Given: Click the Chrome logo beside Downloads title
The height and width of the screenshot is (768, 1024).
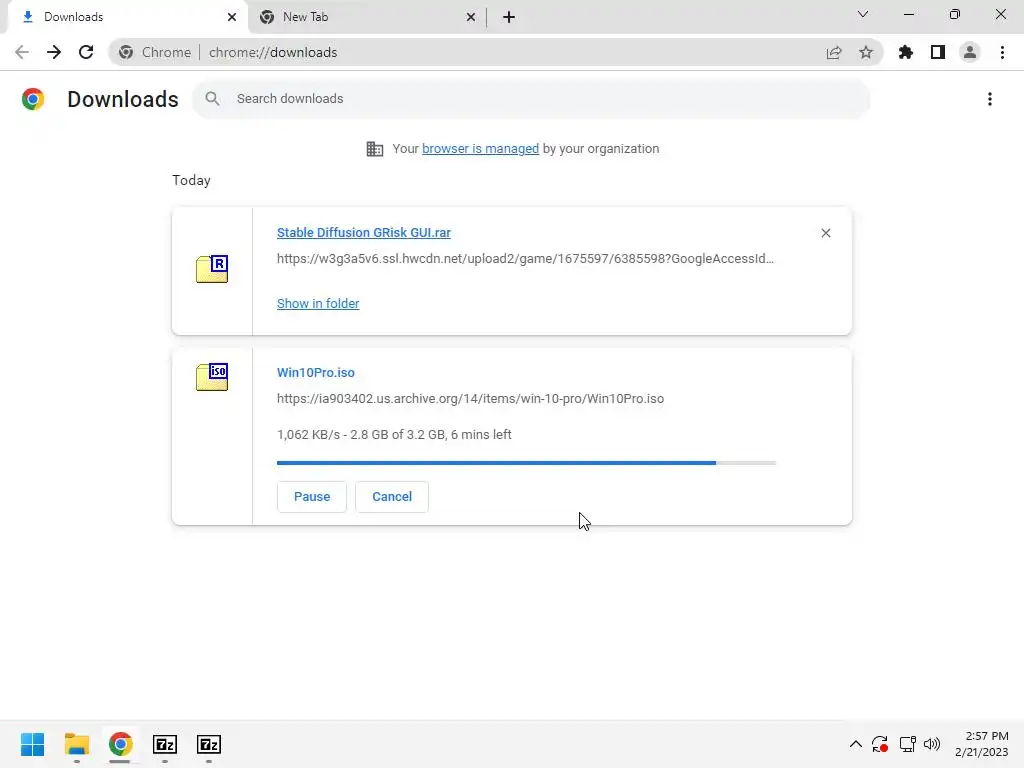Looking at the screenshot, I should pyautogui.click(x=33, y=99).
